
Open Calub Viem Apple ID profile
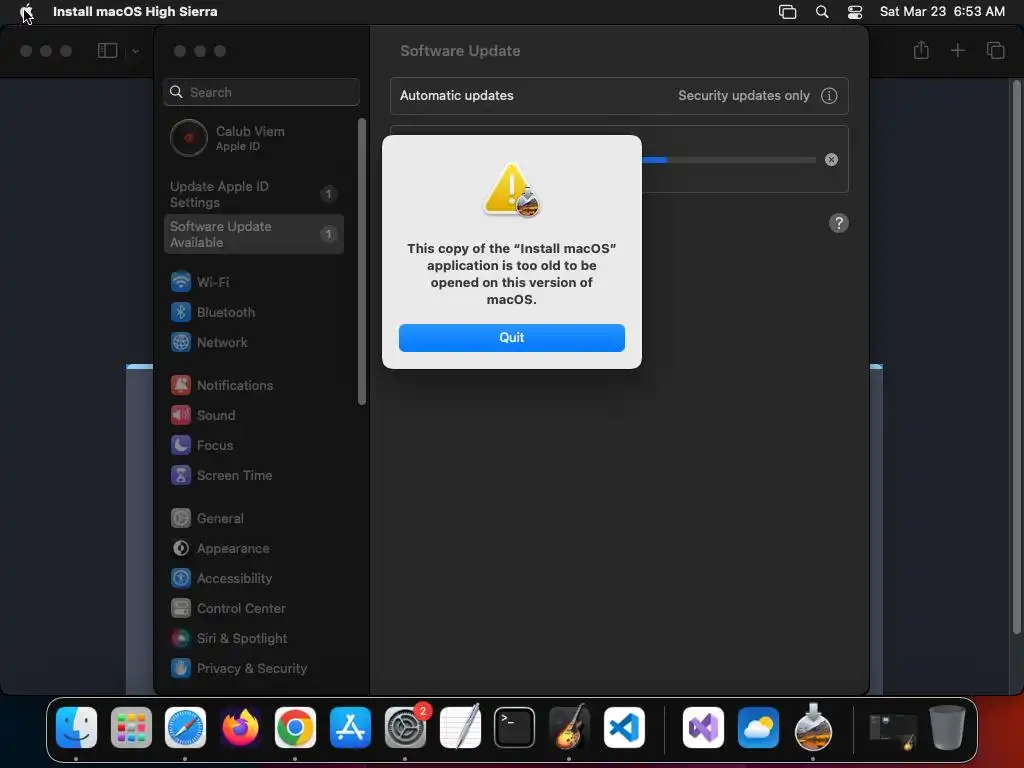point(253,138)
